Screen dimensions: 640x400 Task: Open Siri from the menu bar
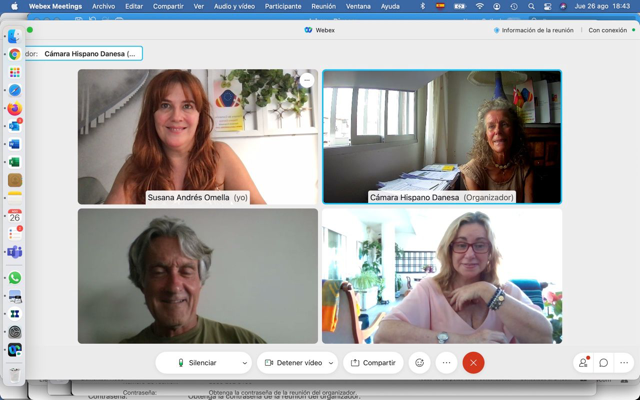point(563,6)
